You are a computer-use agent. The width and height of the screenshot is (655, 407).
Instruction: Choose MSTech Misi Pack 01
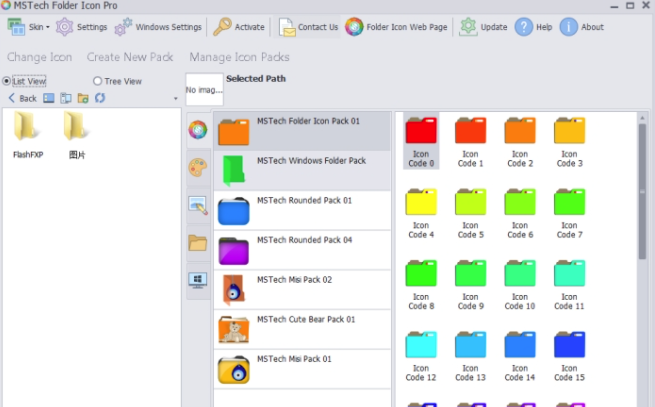click(302, 369)
